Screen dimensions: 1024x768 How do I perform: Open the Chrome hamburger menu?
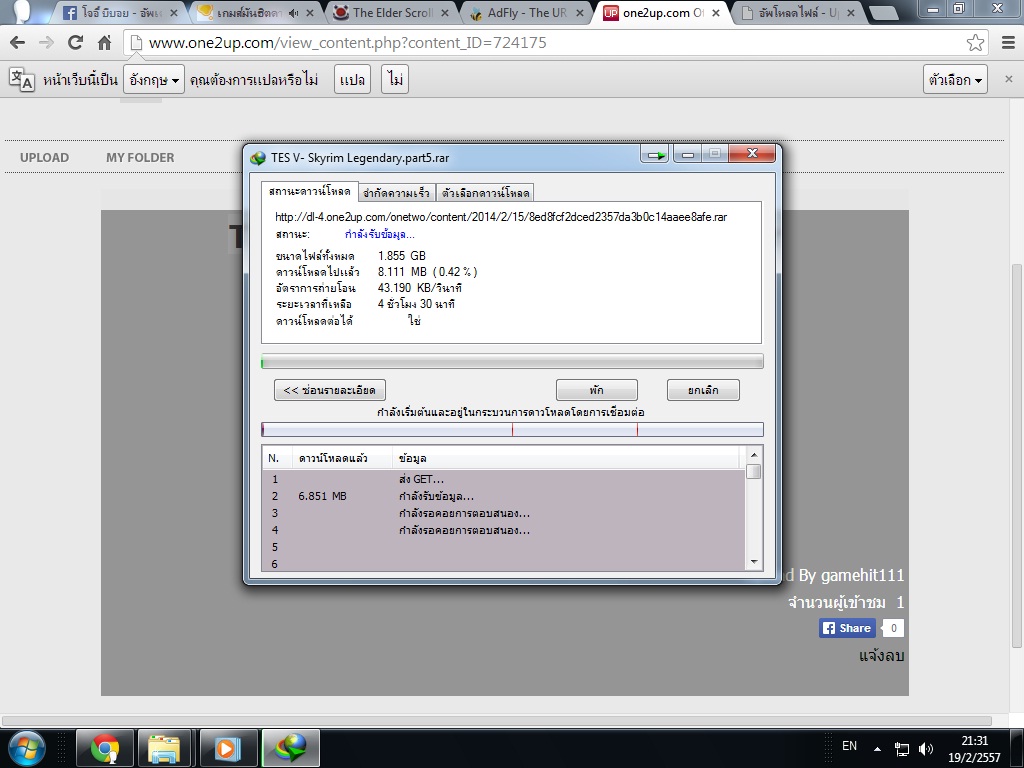click(x=1008, y=43)
